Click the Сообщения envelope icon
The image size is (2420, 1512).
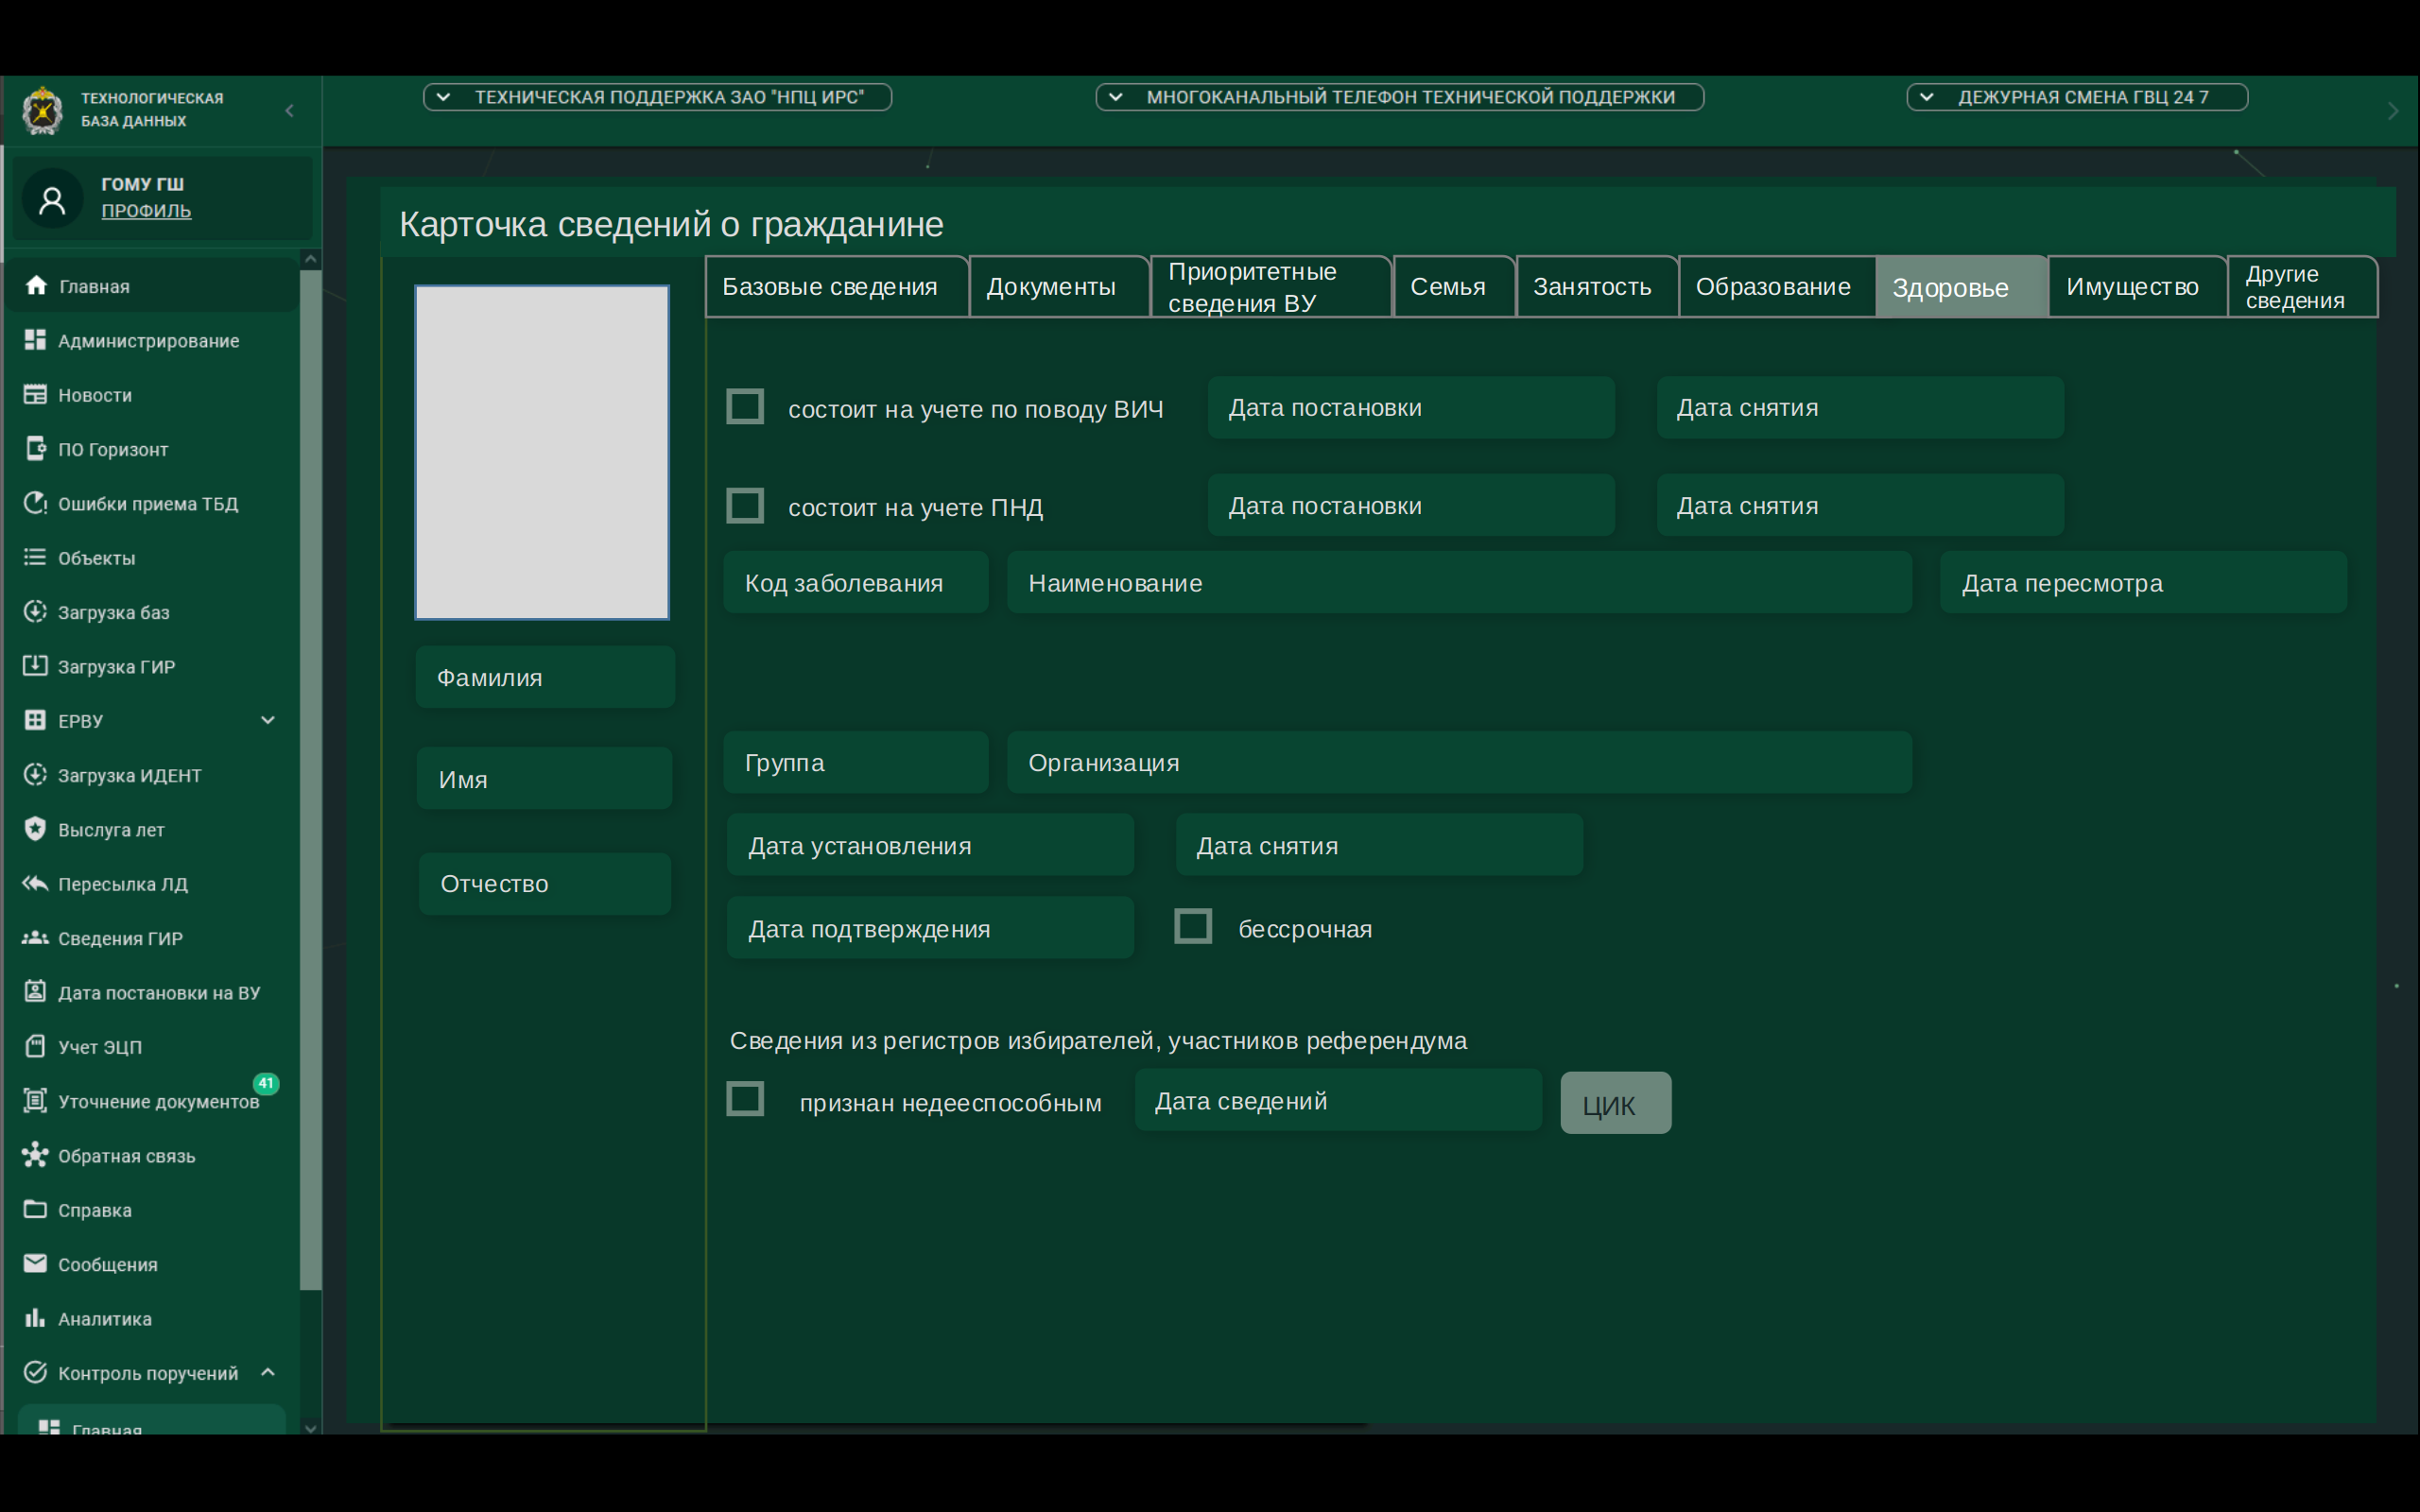pos(36,1263)
